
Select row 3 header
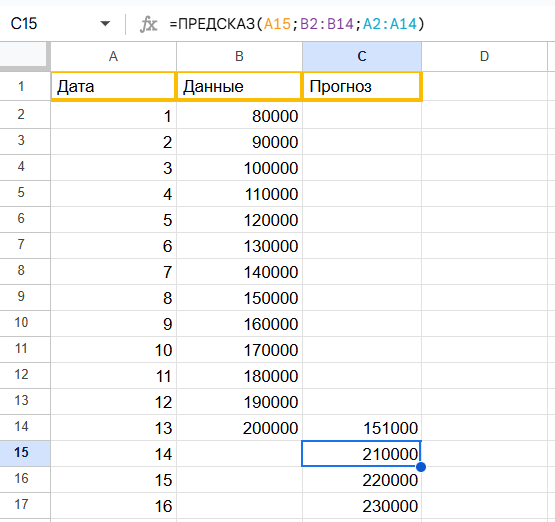click(x=21, y=141)
